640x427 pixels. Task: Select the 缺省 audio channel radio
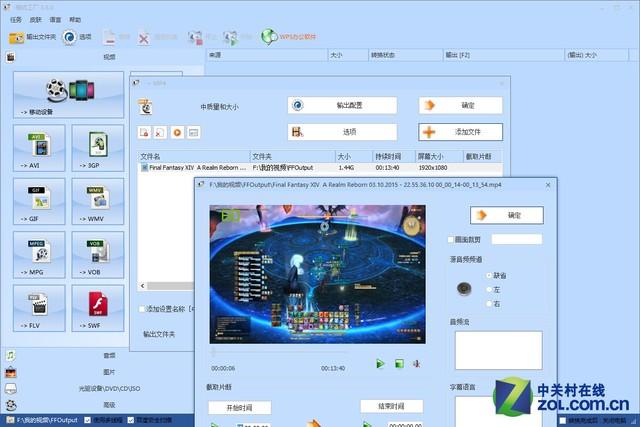coord(489,276)
